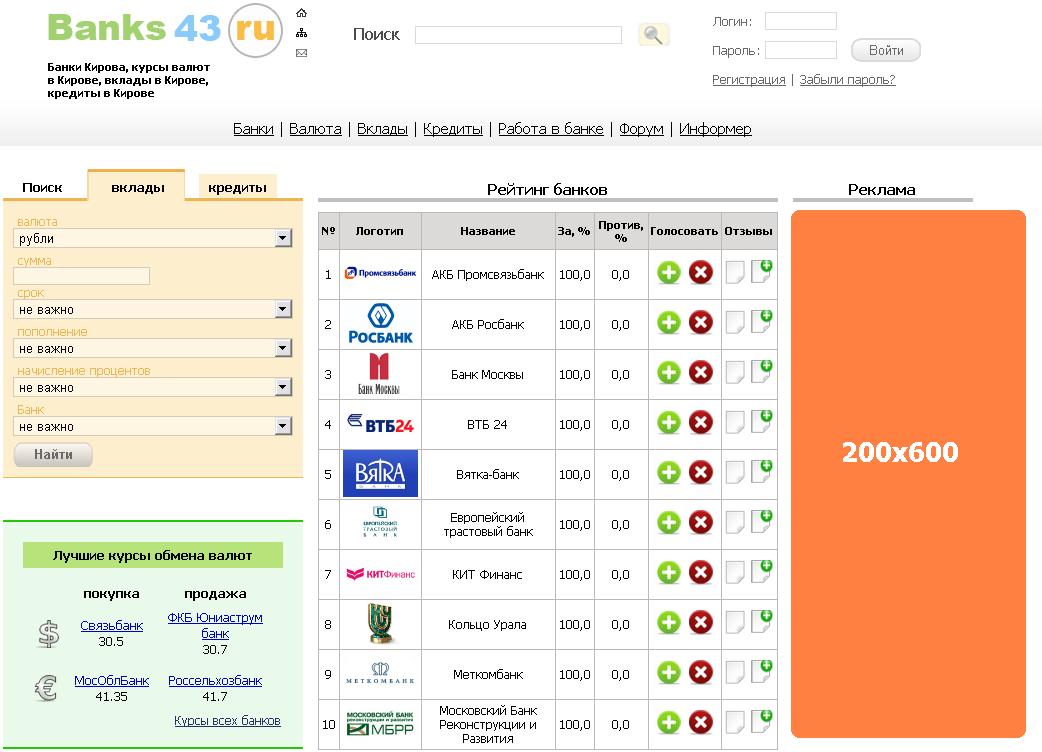Image resolution: width=1042 pixels, height=752 pixels.
Task: Open the Кредиты menu item
Action: [453, 129]
